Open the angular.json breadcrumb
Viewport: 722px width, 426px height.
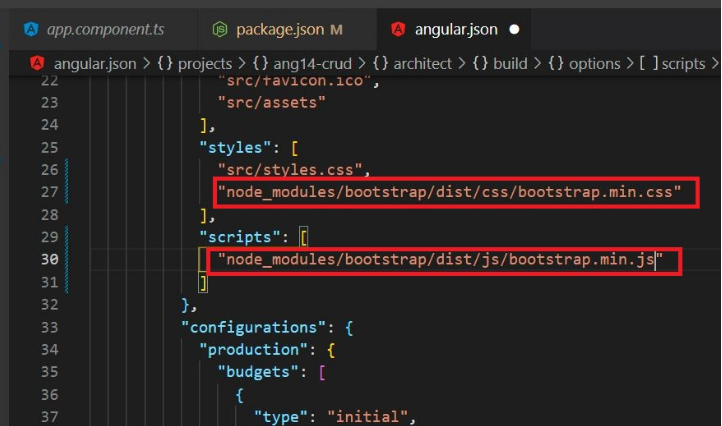tap(95, 64)
